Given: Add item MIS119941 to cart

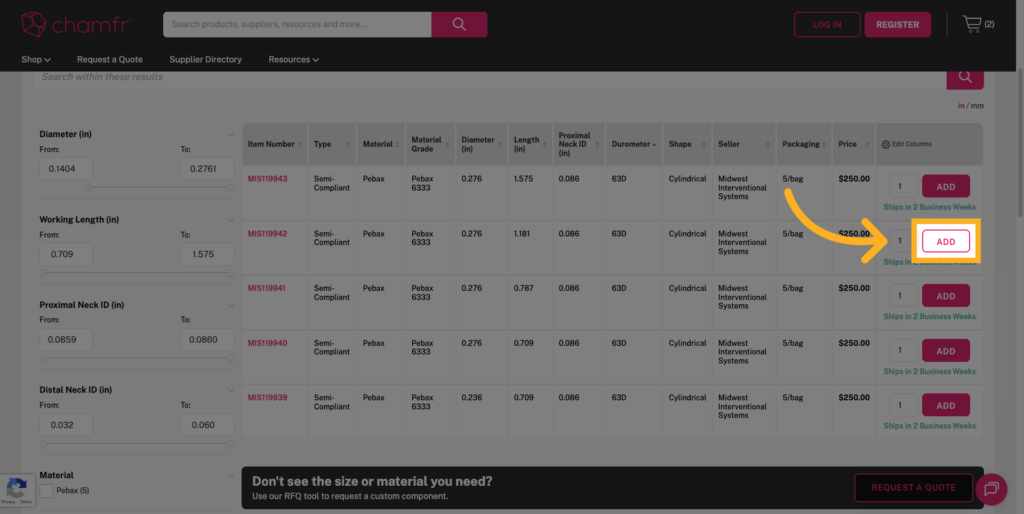Looking at the screenshot, I should 946,296.
